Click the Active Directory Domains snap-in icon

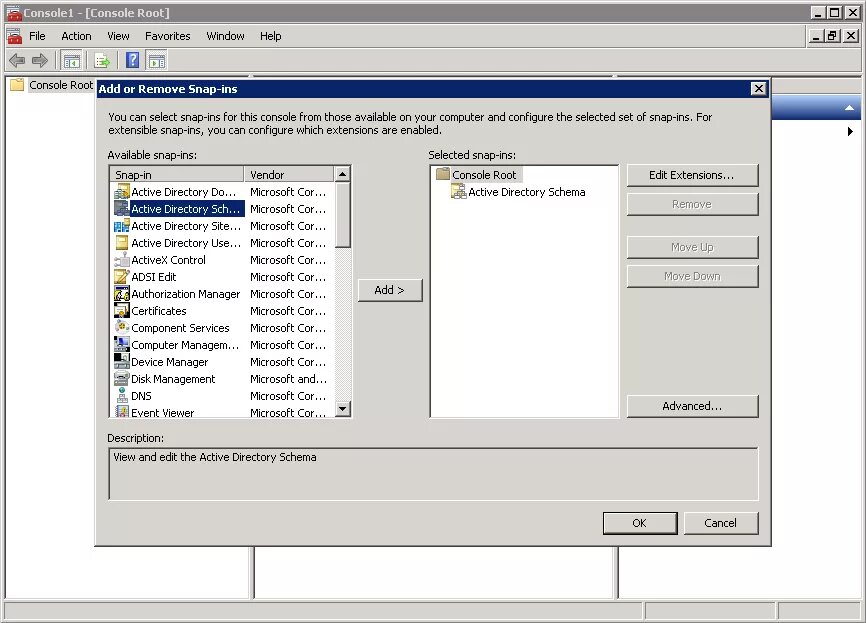coord(122,192)
